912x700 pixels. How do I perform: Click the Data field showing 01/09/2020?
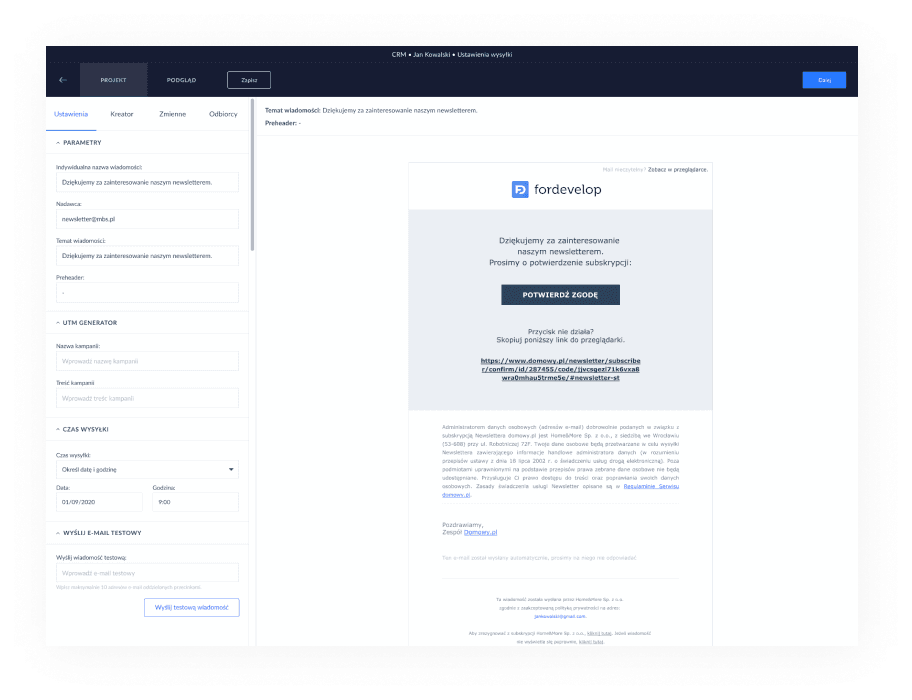pyautogui.click(x=99, y=502)
